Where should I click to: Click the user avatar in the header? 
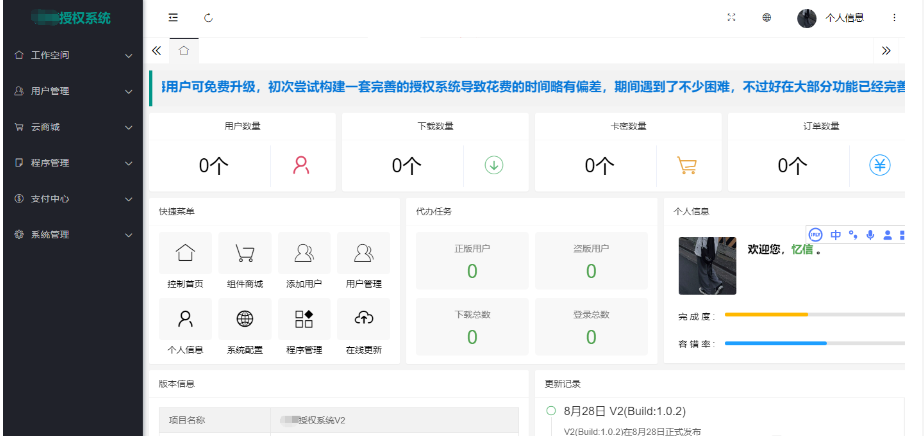807,18
